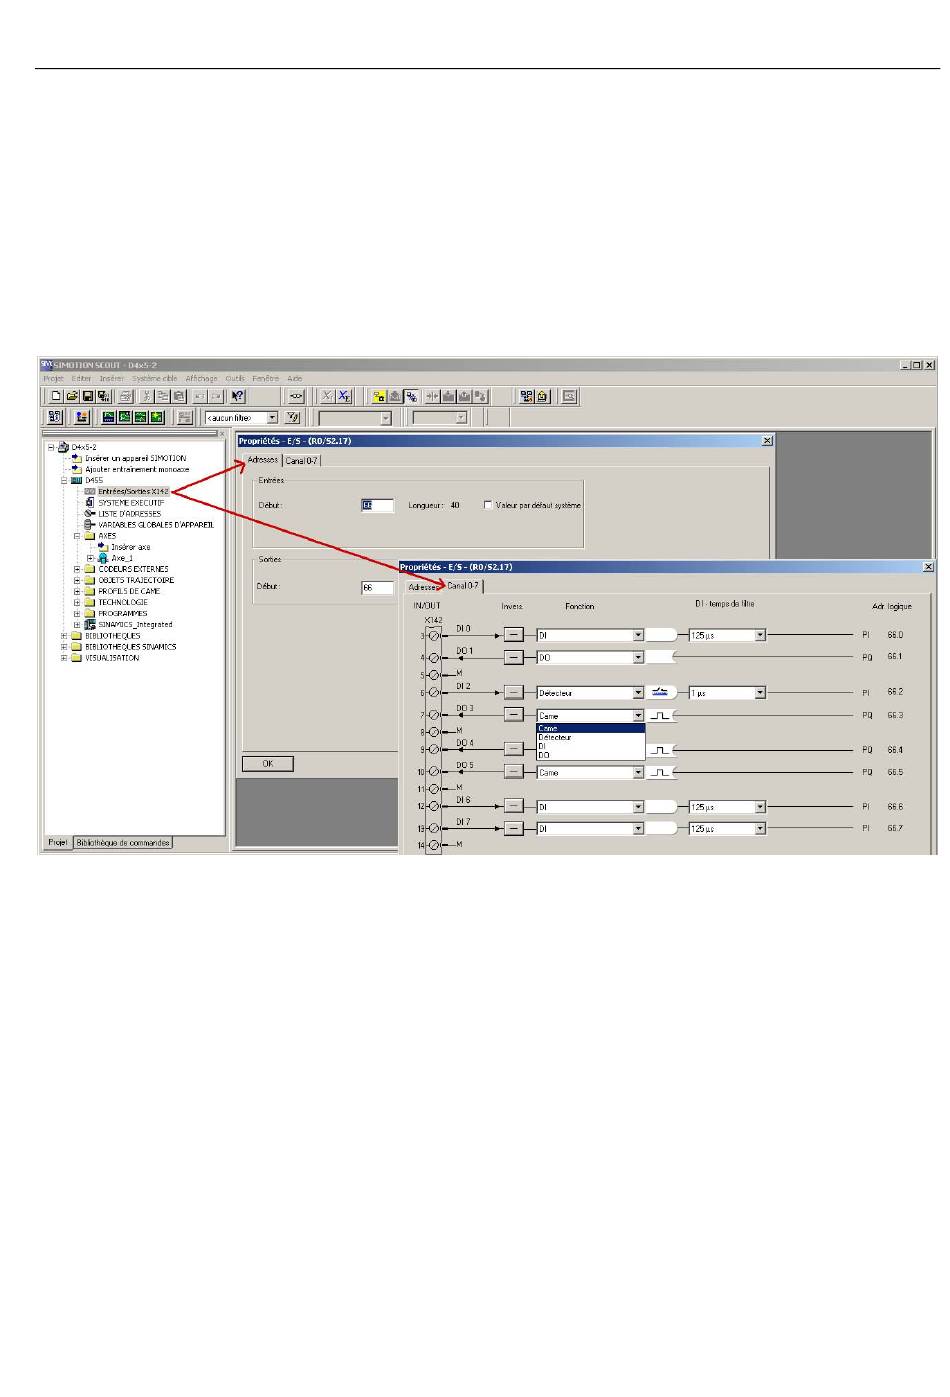Image resolution: width=950 pixels, height=1397 pixels.
Task: Open the Aide menu
Action: coord(295,379)
